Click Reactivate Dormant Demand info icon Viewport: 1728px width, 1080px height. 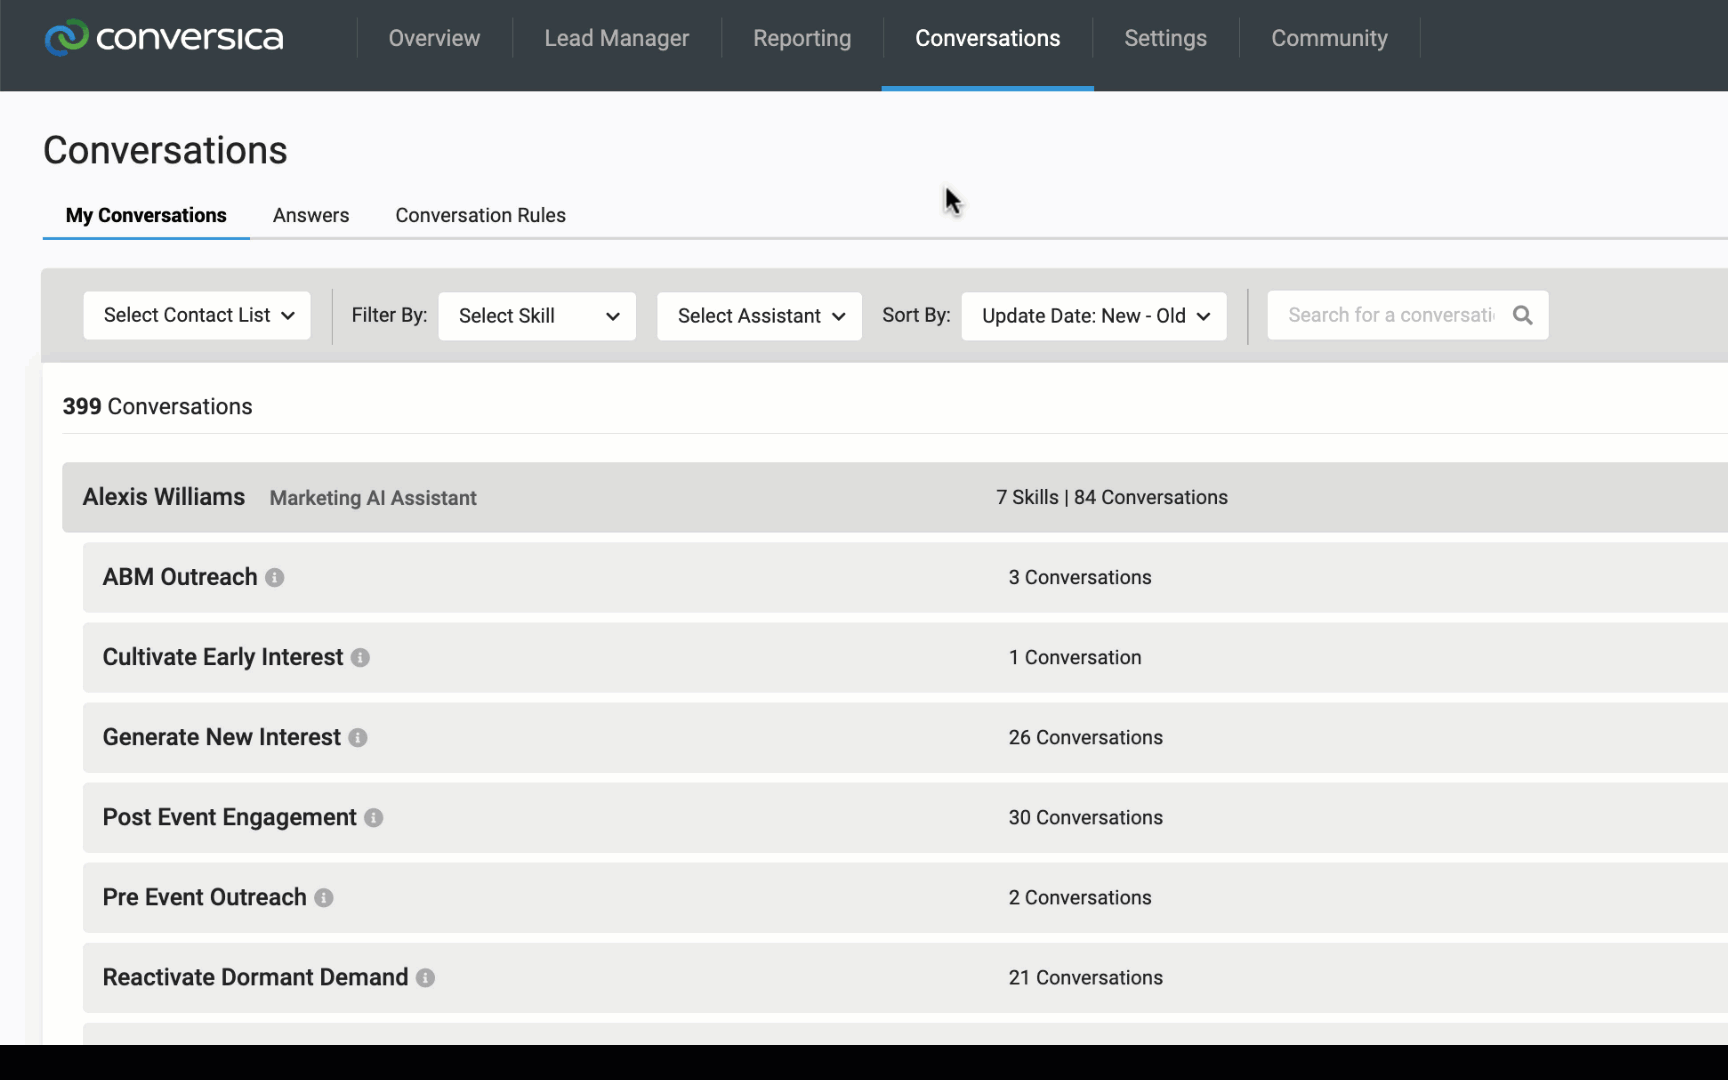425,978
